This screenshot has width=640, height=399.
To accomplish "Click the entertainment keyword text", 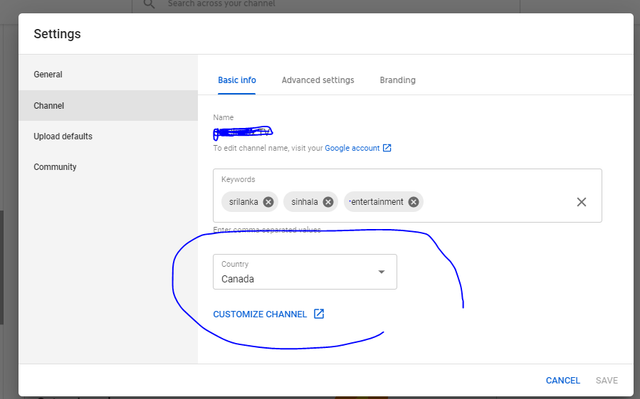I will click(x=377, y=202).
